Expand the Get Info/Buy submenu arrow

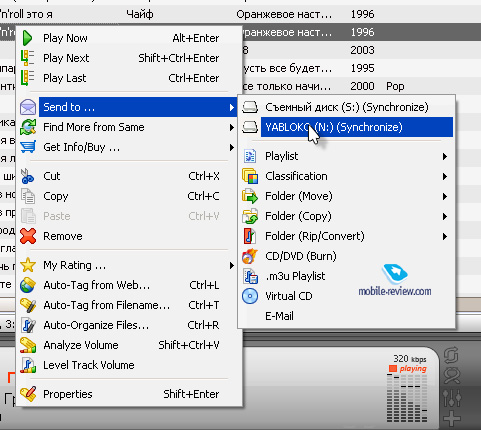pyautogui.click(x=232, y=147)
